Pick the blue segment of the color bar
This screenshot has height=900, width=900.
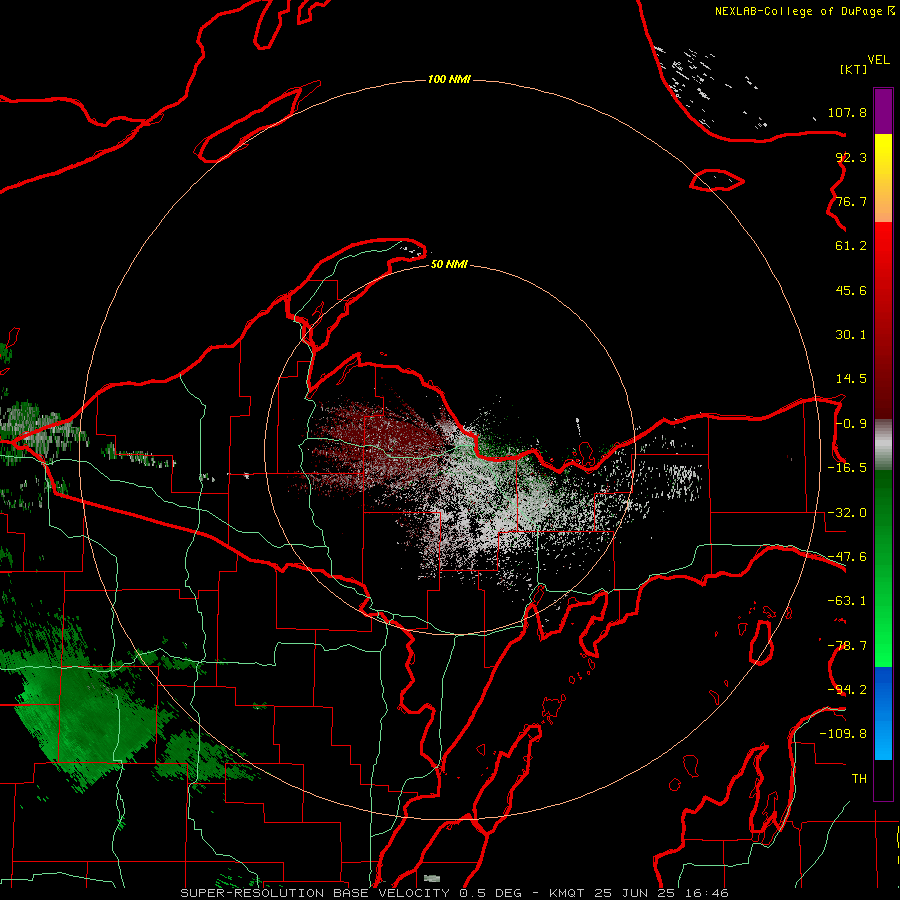pyautogui.click(x=883, y=713)
